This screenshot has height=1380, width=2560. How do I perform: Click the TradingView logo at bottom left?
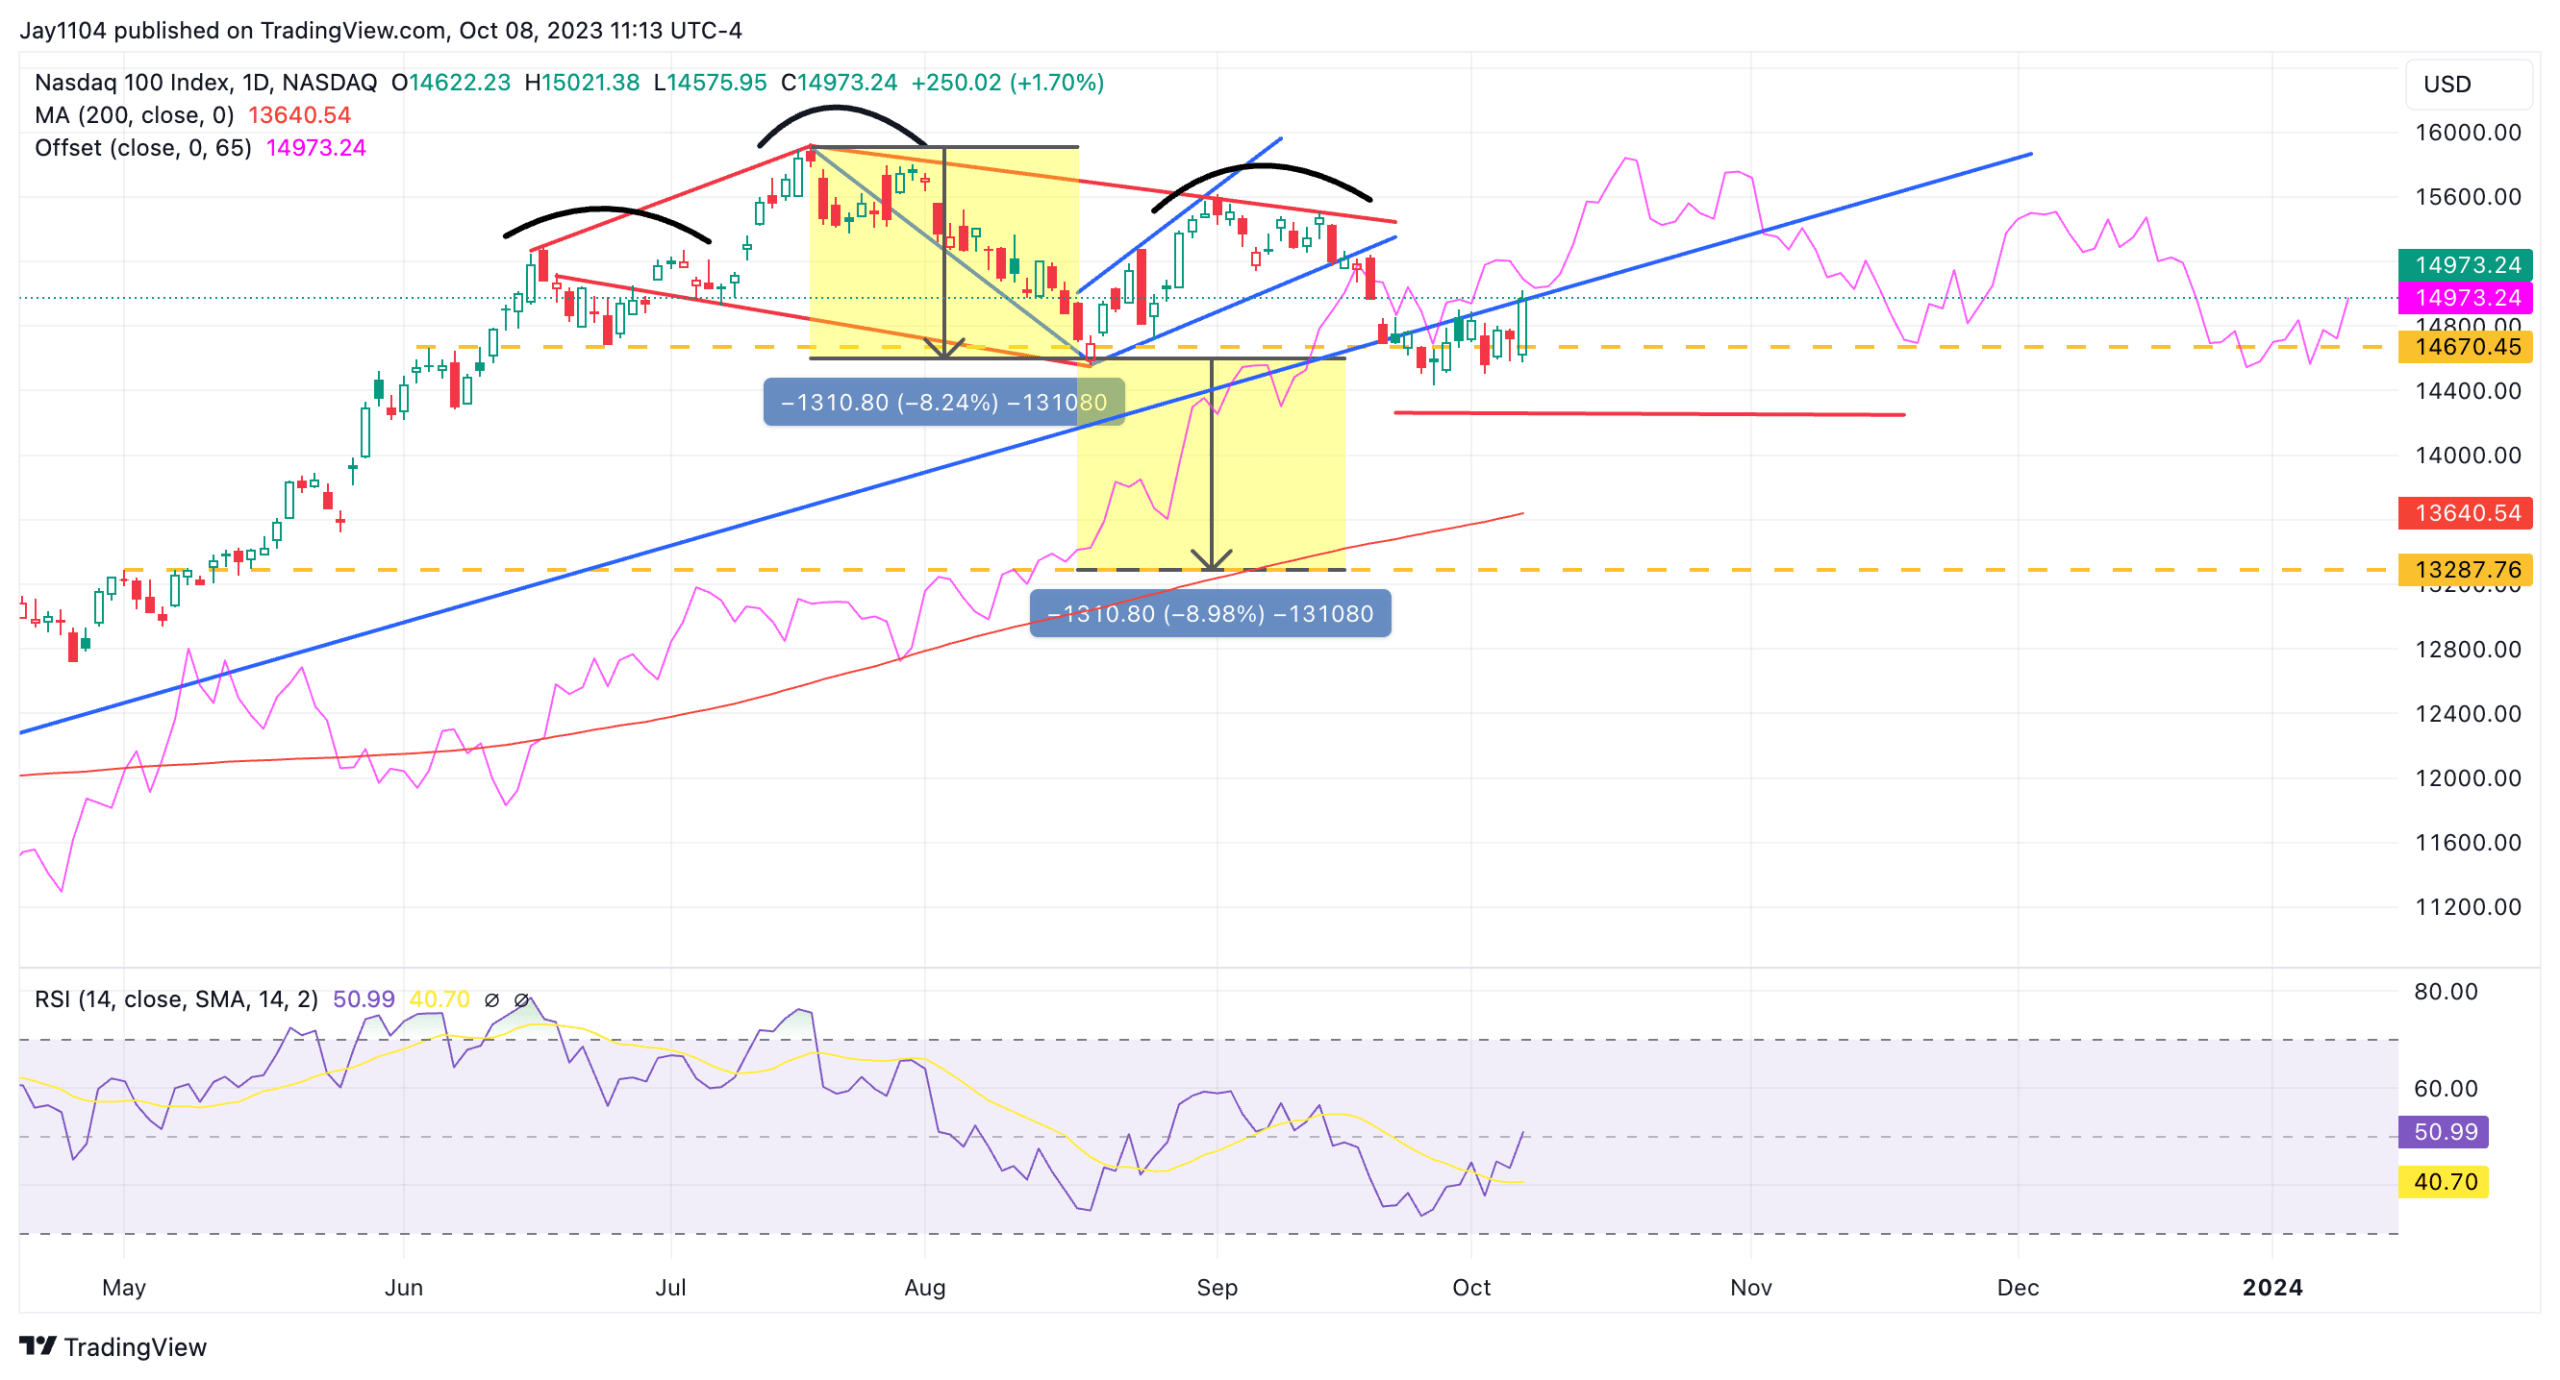click(x=112, y=1346)
